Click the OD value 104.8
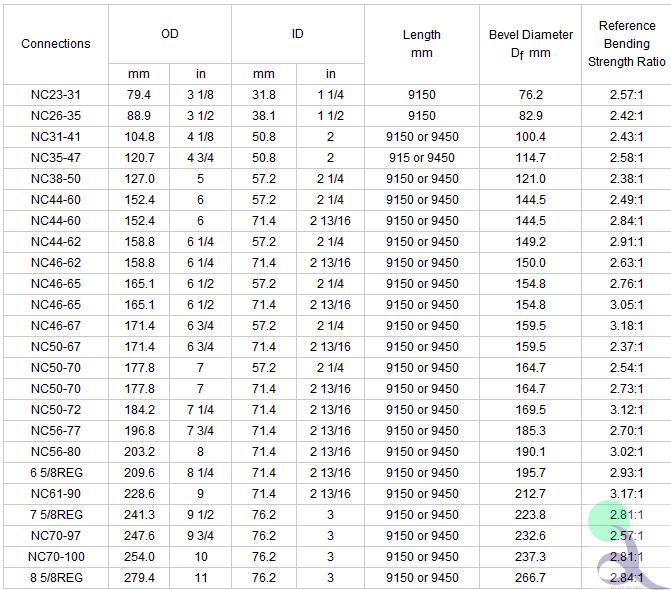The image size is (671, 590). click(139, 136)
